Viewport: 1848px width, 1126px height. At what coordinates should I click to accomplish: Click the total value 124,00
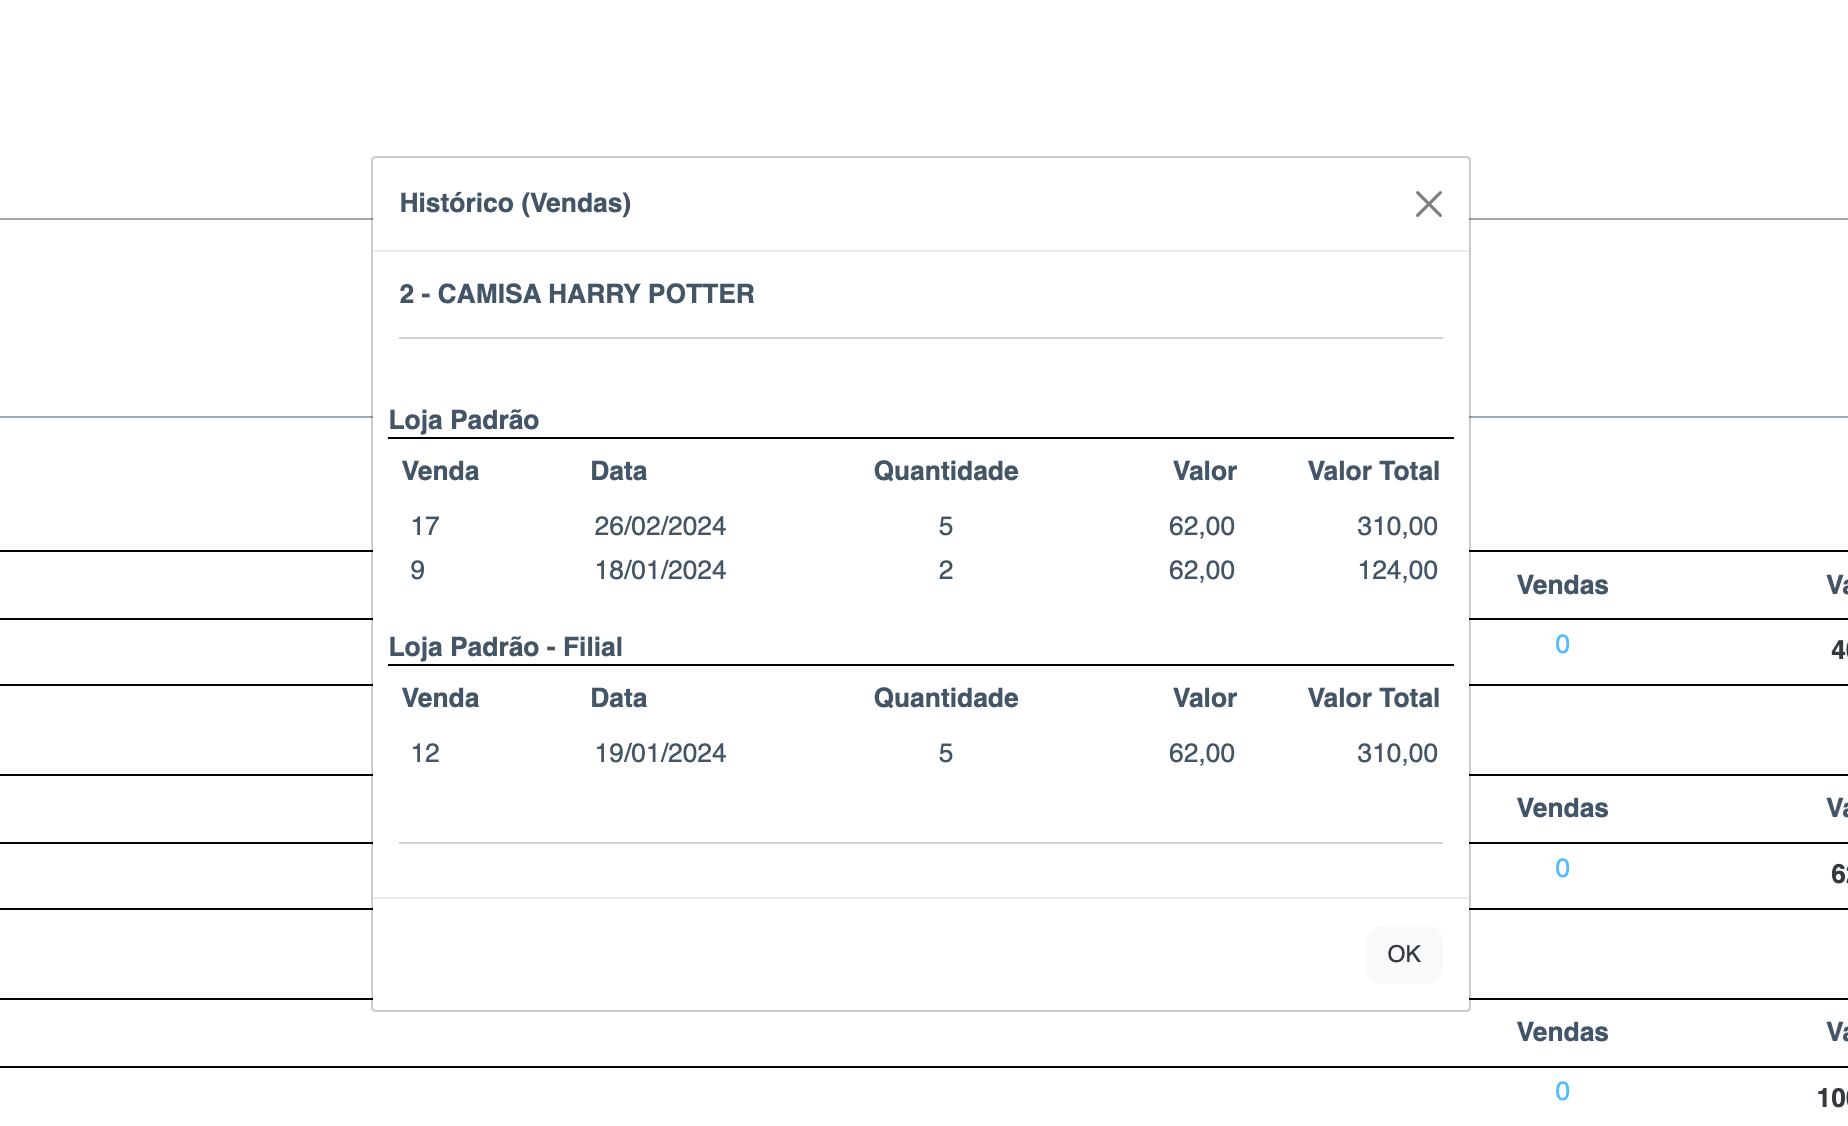pyautogui.click(x=1397, y=570)
